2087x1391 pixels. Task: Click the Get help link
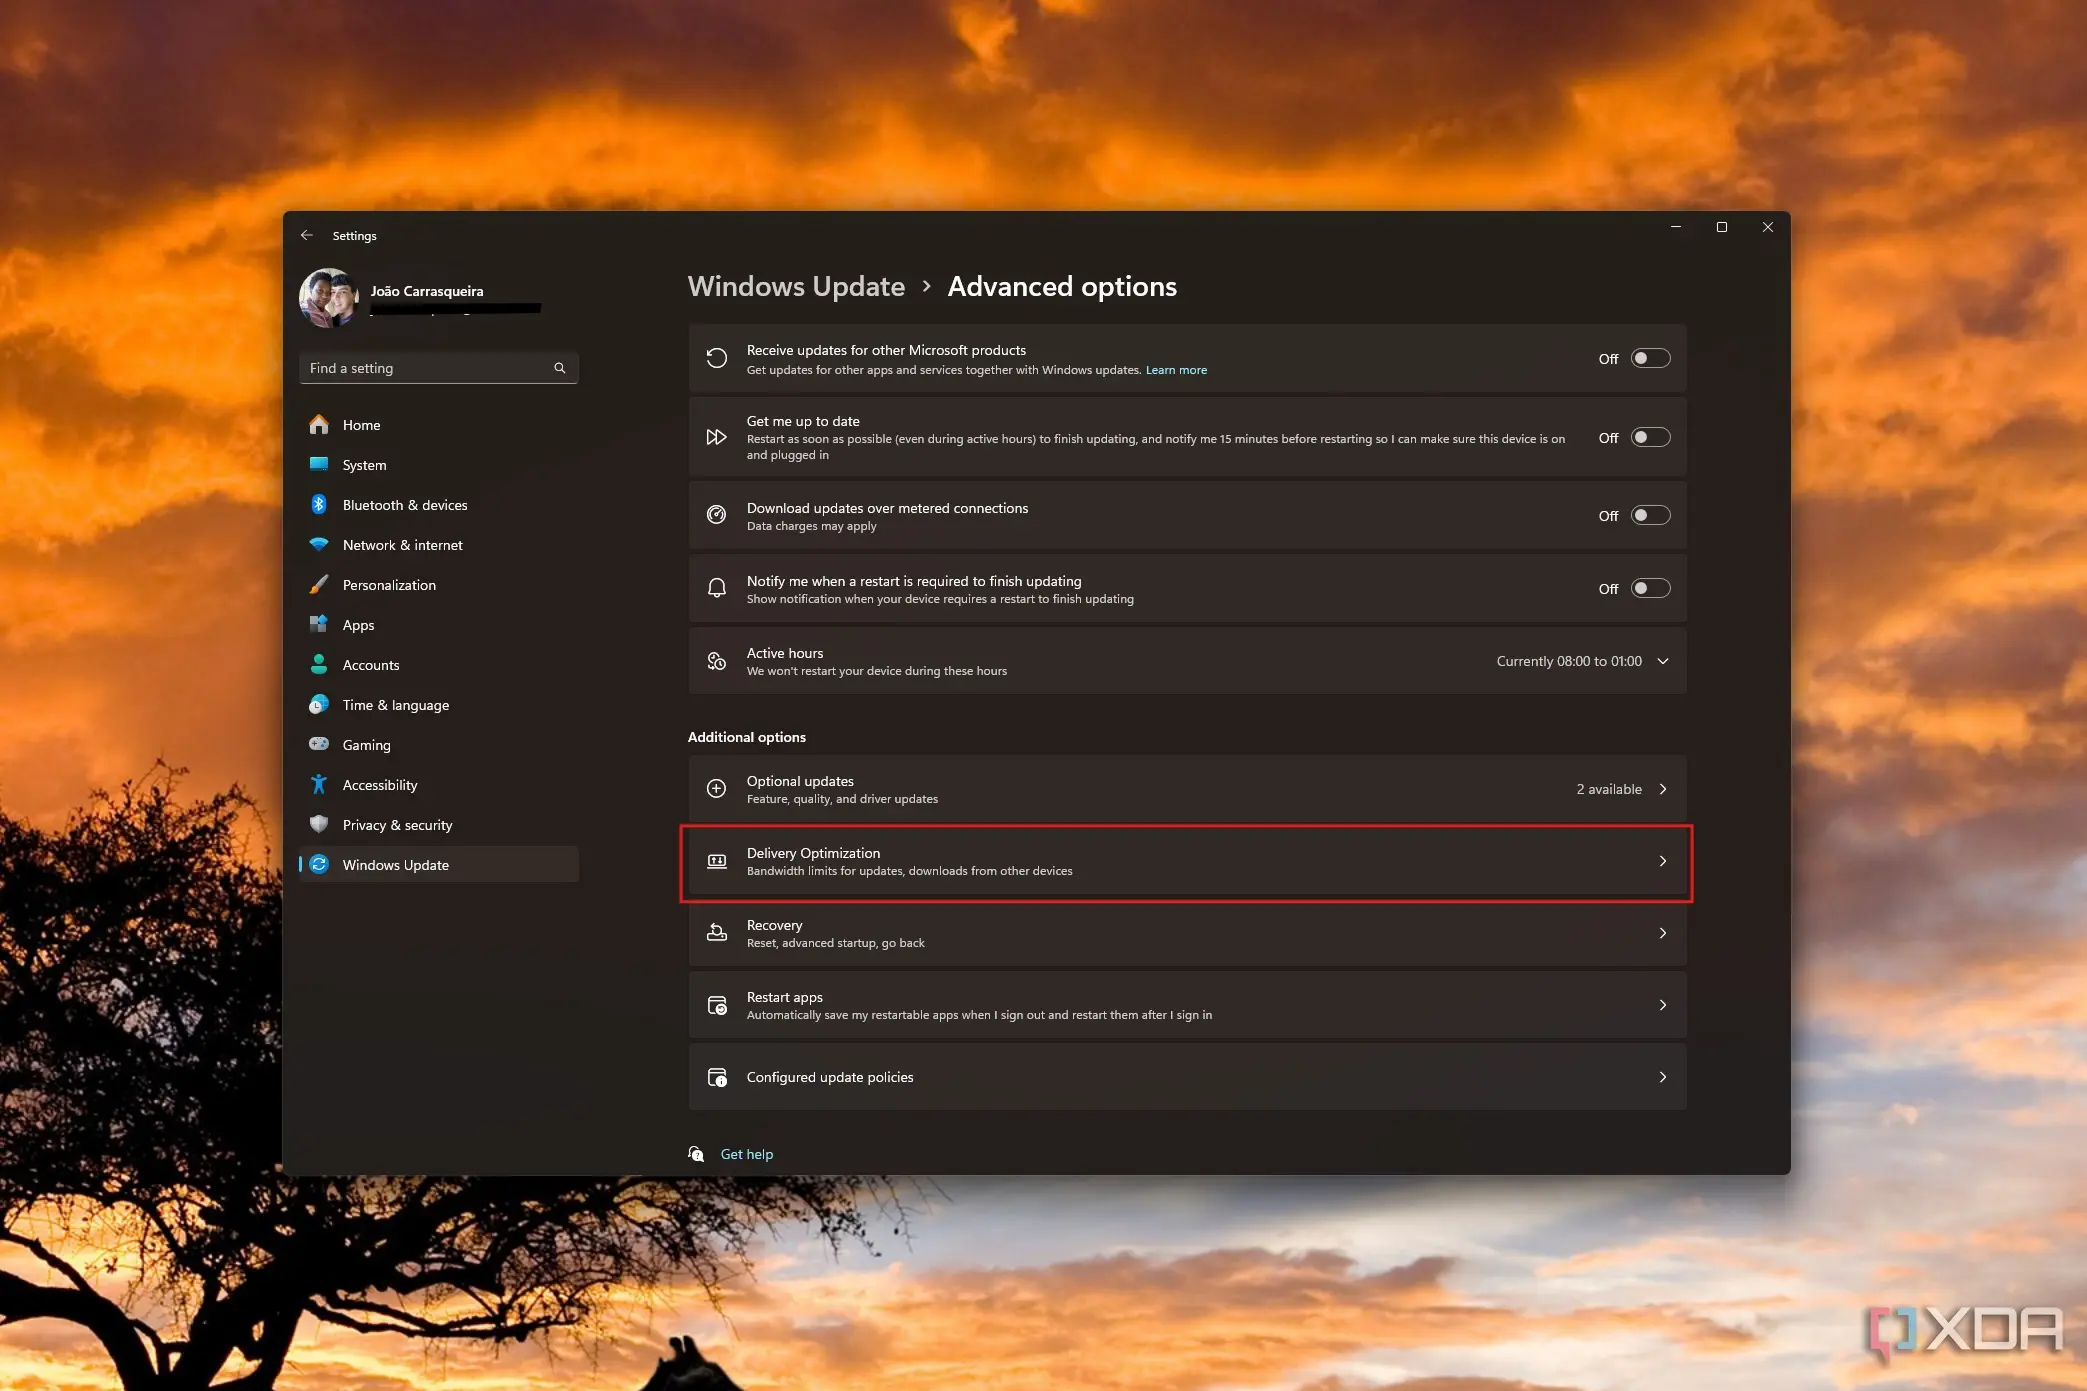[748, 1153]
